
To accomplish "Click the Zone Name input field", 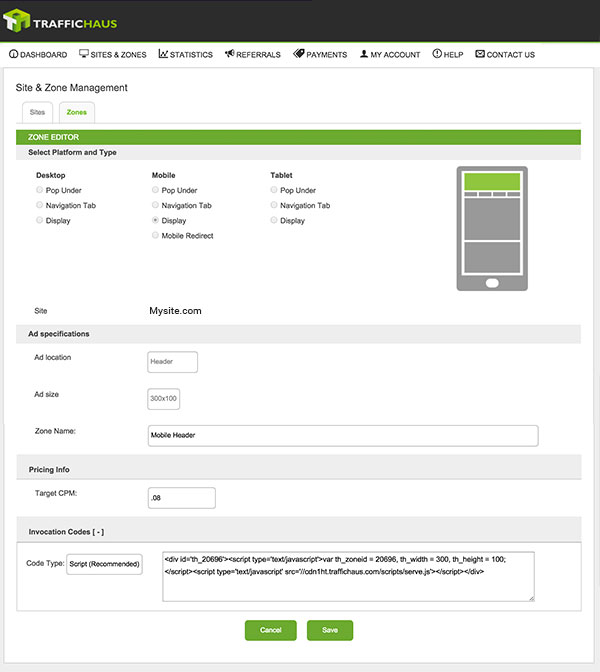I will 343,435.
